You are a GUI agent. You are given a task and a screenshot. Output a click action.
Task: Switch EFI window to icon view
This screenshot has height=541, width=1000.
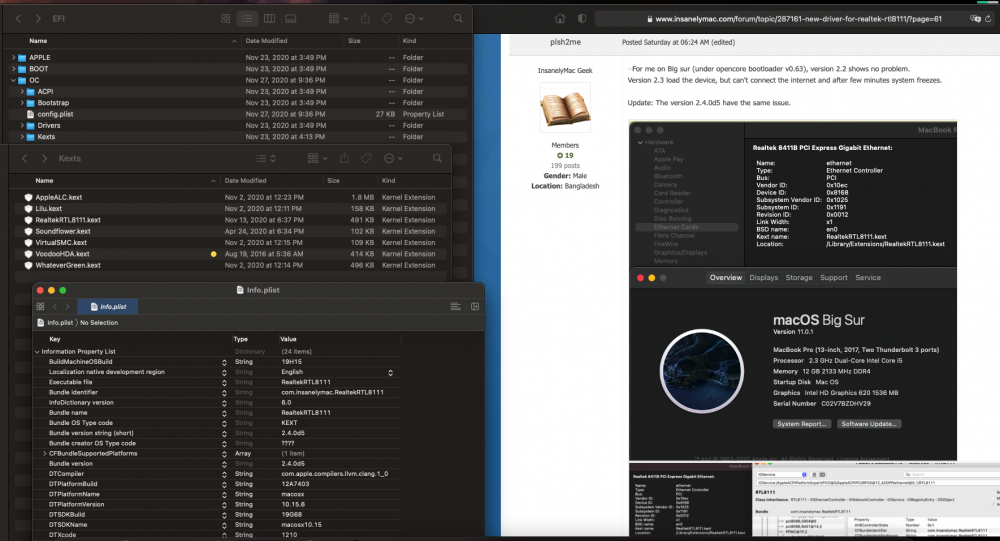pos(226,19)
